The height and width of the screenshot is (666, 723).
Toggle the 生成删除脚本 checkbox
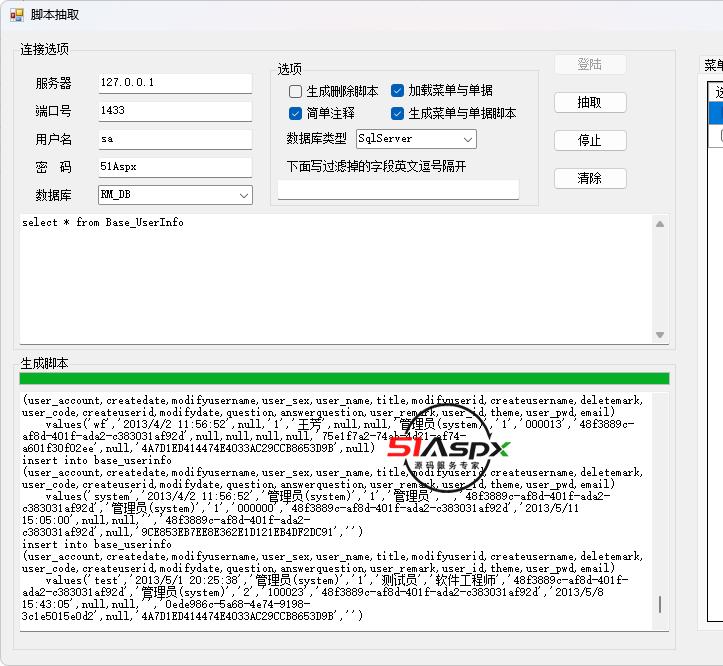[x=295, y=91]
